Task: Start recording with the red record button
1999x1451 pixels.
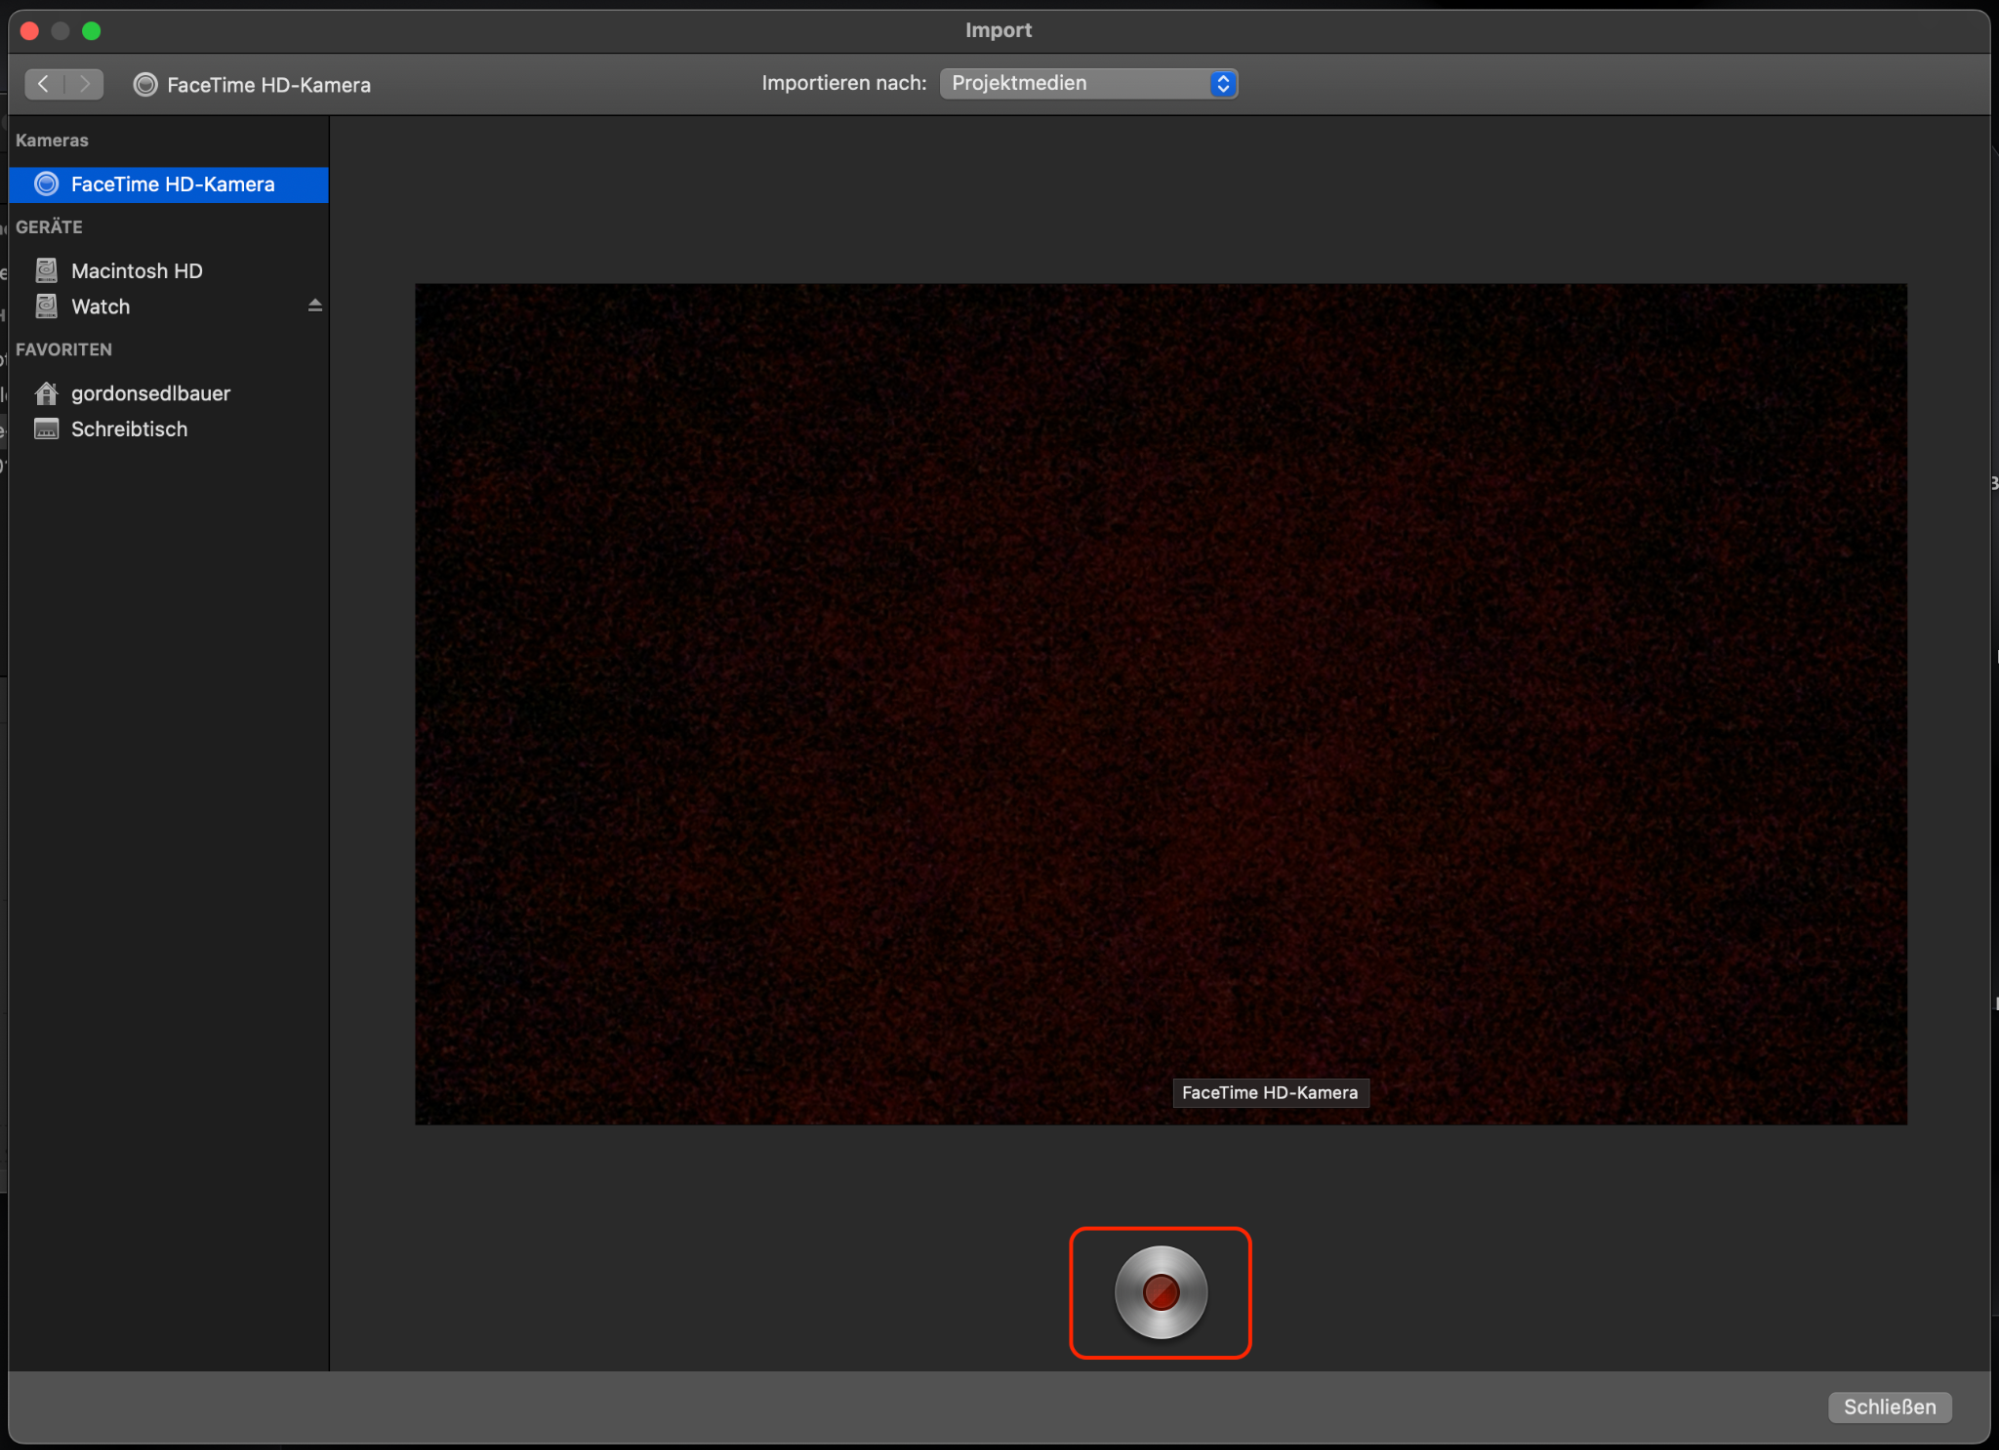Action: click(x=1160, y=1292)
